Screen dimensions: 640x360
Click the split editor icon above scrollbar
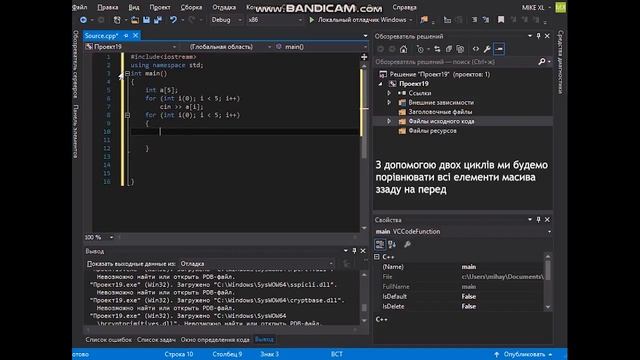(x=364, y=57)
